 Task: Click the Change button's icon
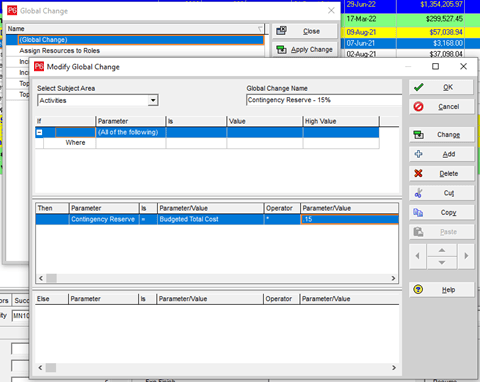tap(418, 135)
